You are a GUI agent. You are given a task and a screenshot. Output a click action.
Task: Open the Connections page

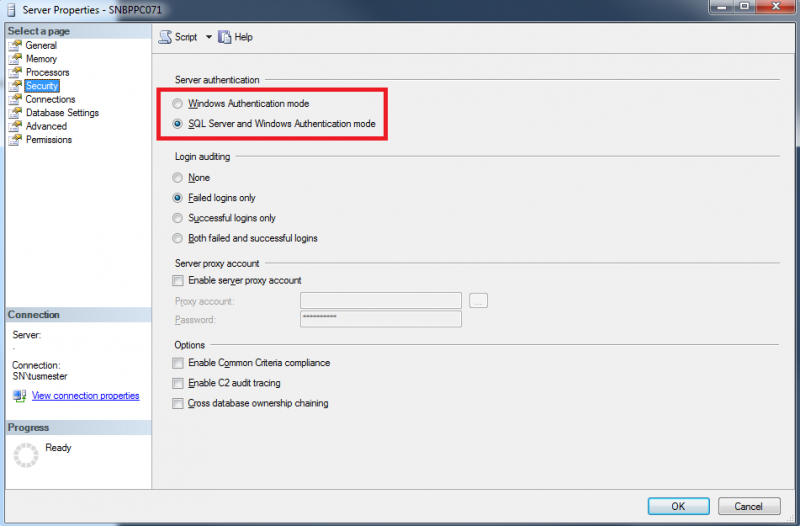pos(51,99)
